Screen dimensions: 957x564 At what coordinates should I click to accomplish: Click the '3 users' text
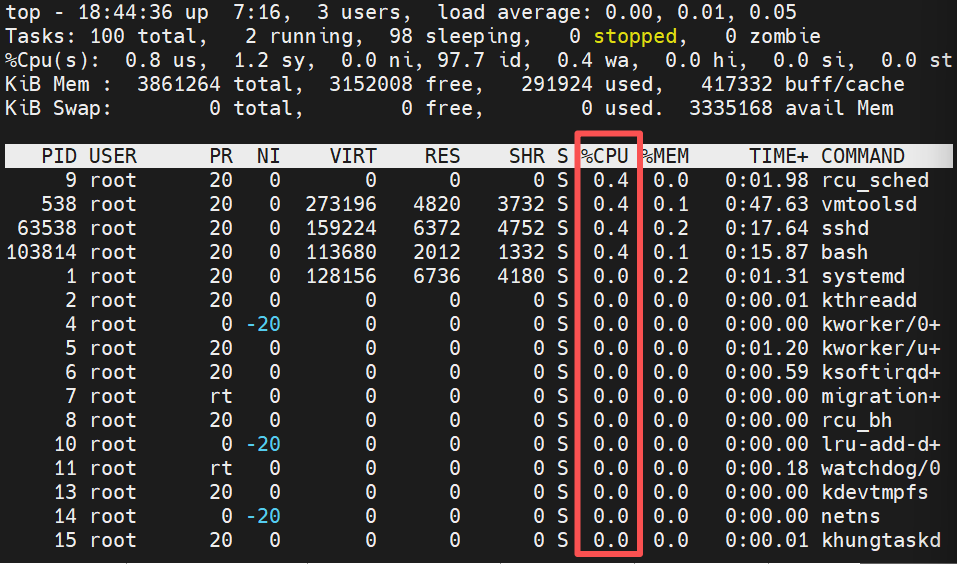pyautogui.click(x=359, y=12)
